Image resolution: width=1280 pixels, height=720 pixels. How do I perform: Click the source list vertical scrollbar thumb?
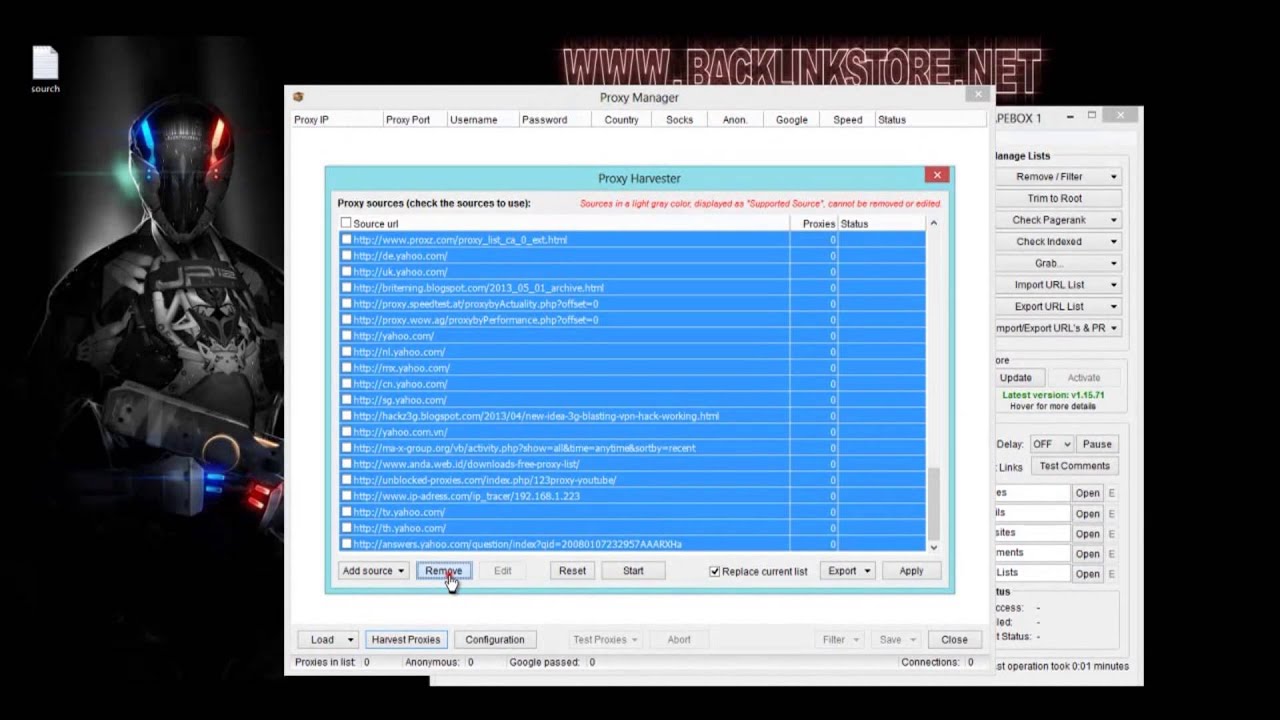934,503
